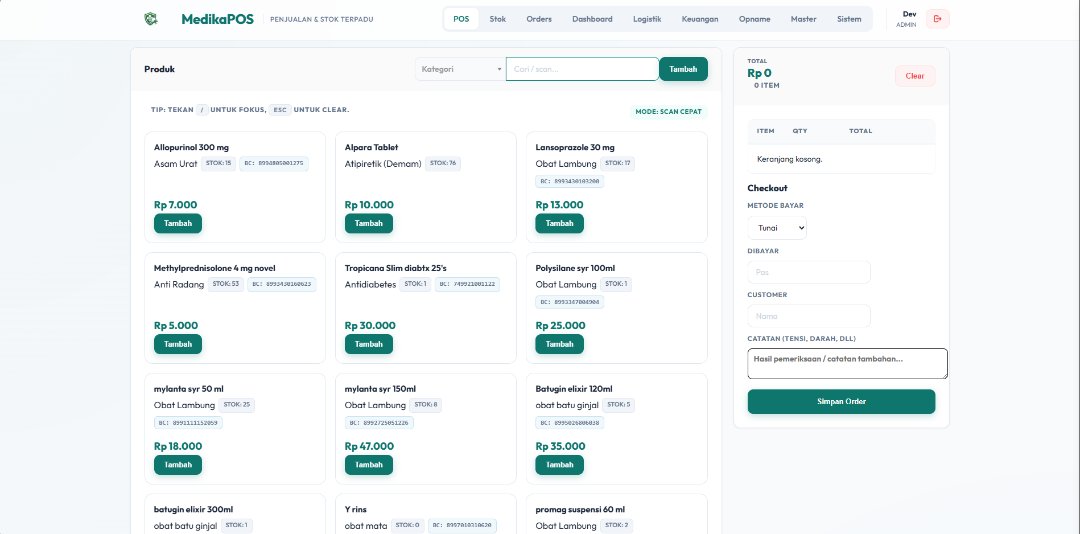1080x534 pixels.
Task: Add Allopurinol 300 mg with Tambah
Action: pyautogui.click(x=178, y=223)
